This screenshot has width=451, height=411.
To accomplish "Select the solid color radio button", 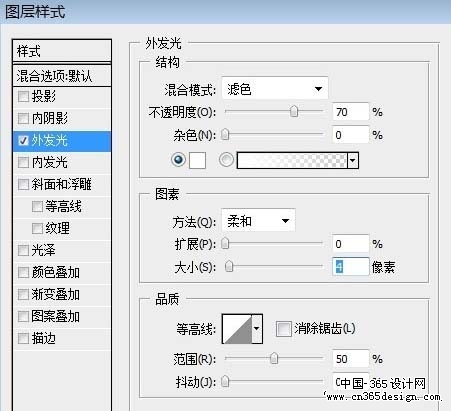I will [178, 160].
